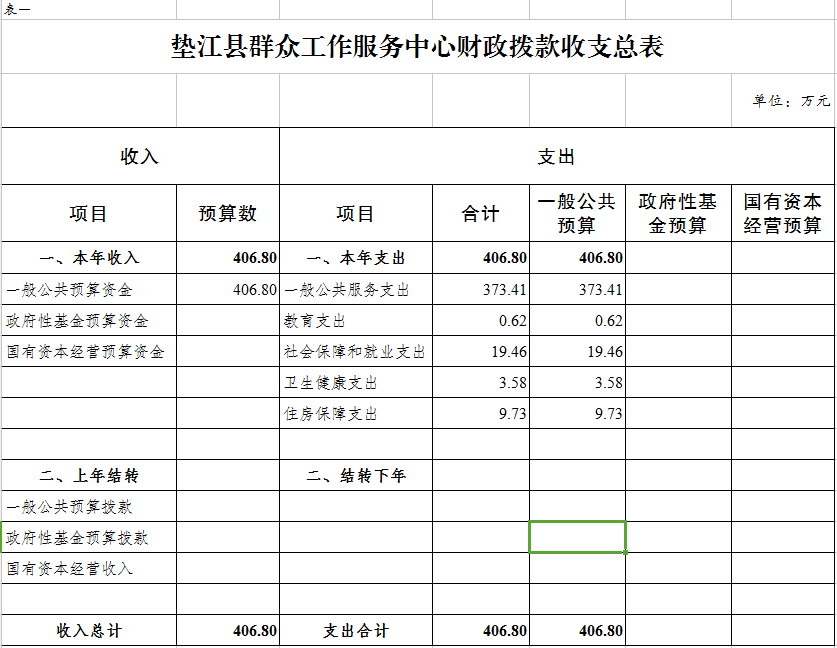Select the 社会保障和就业支出 cell
This screenshot has height=648, width=837.
[356, 352]
